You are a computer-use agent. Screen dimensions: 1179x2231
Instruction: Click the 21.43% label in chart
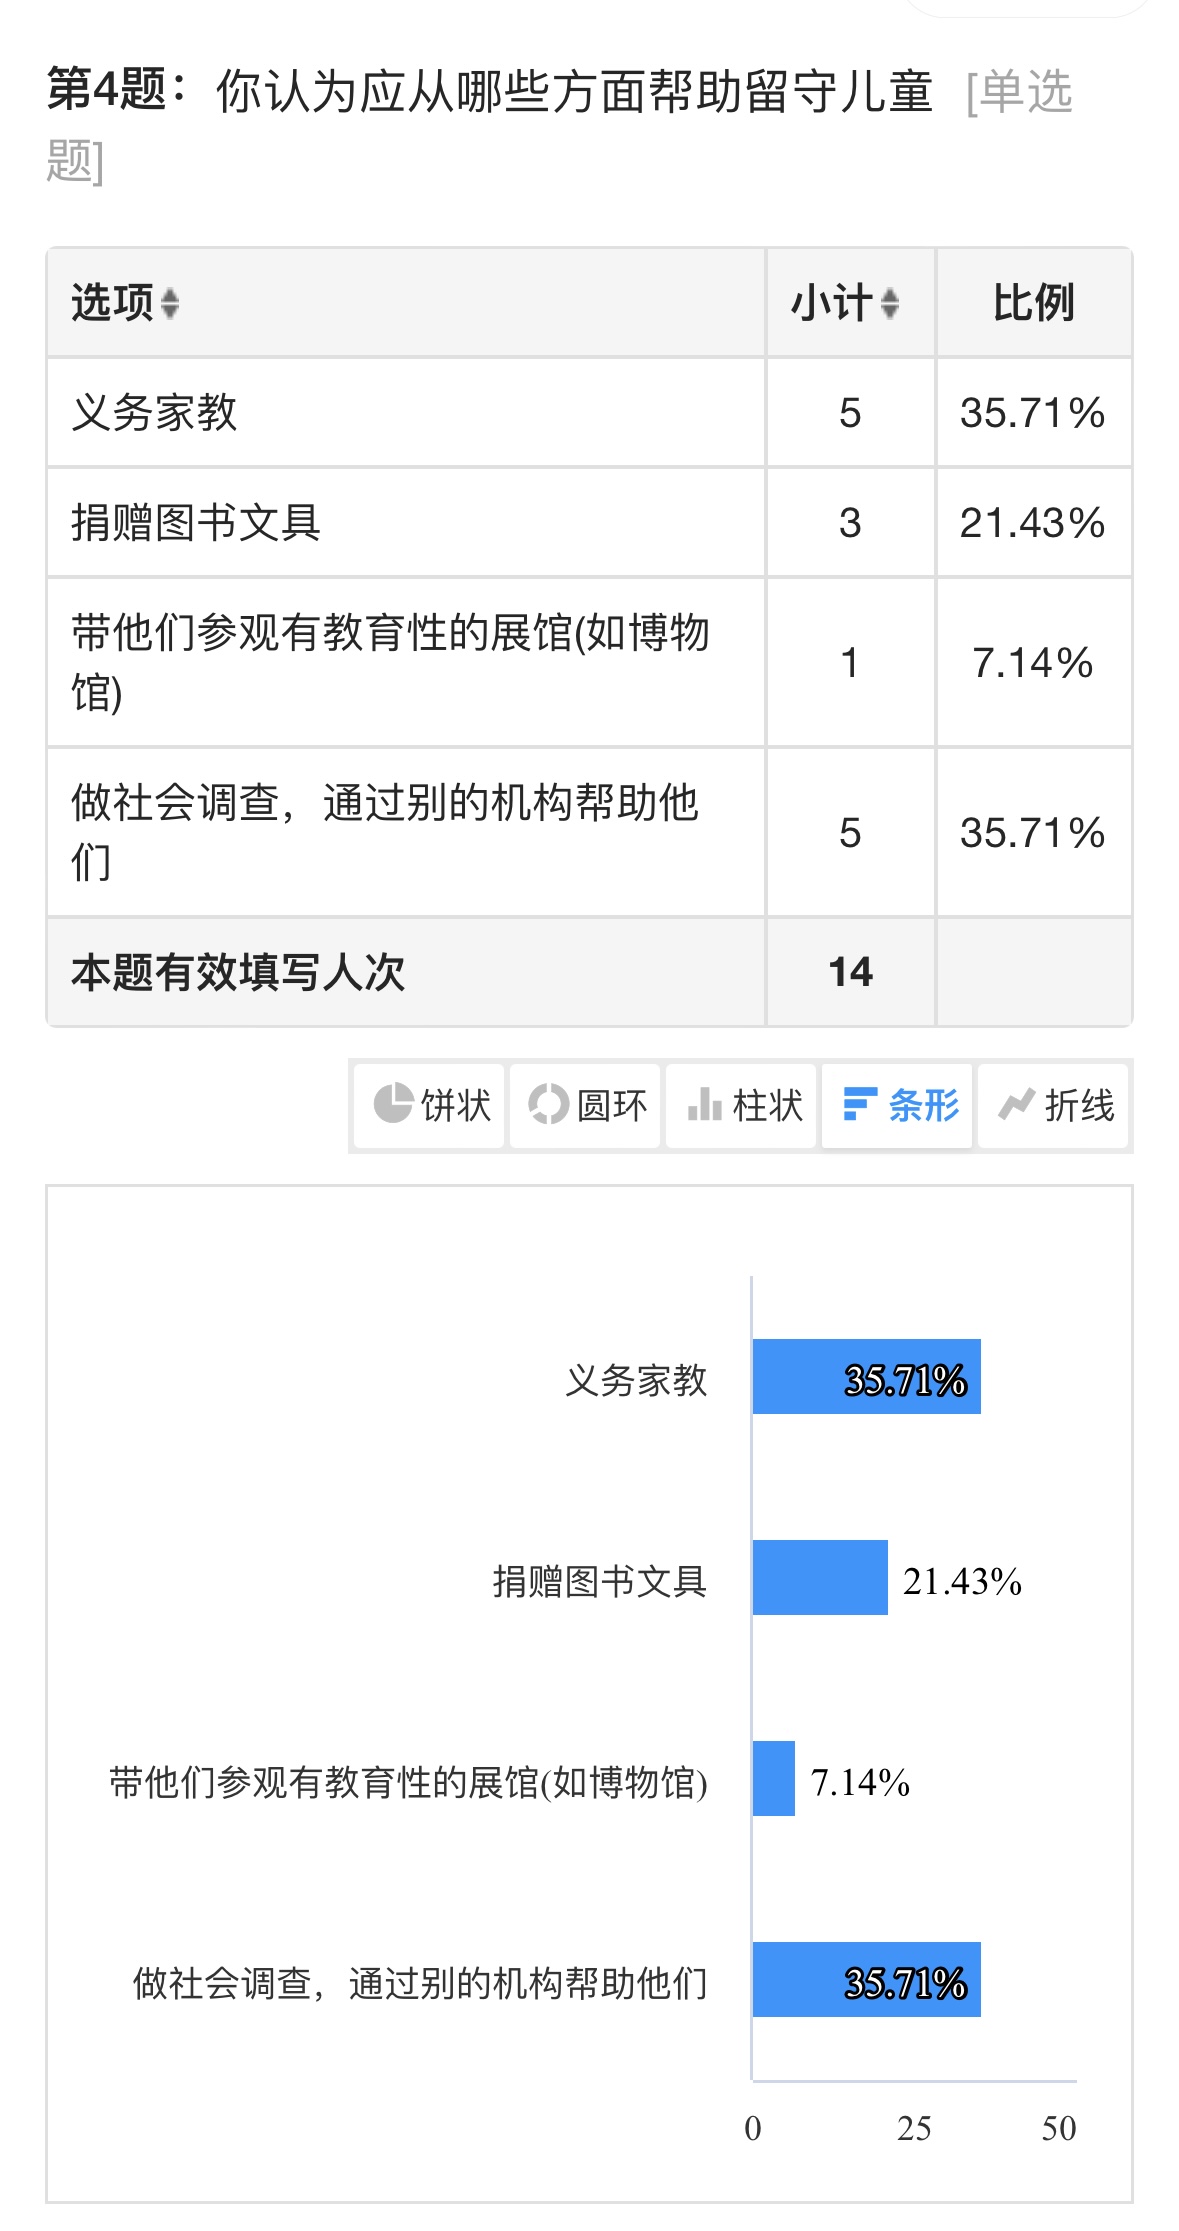(x=962, y=1581)
